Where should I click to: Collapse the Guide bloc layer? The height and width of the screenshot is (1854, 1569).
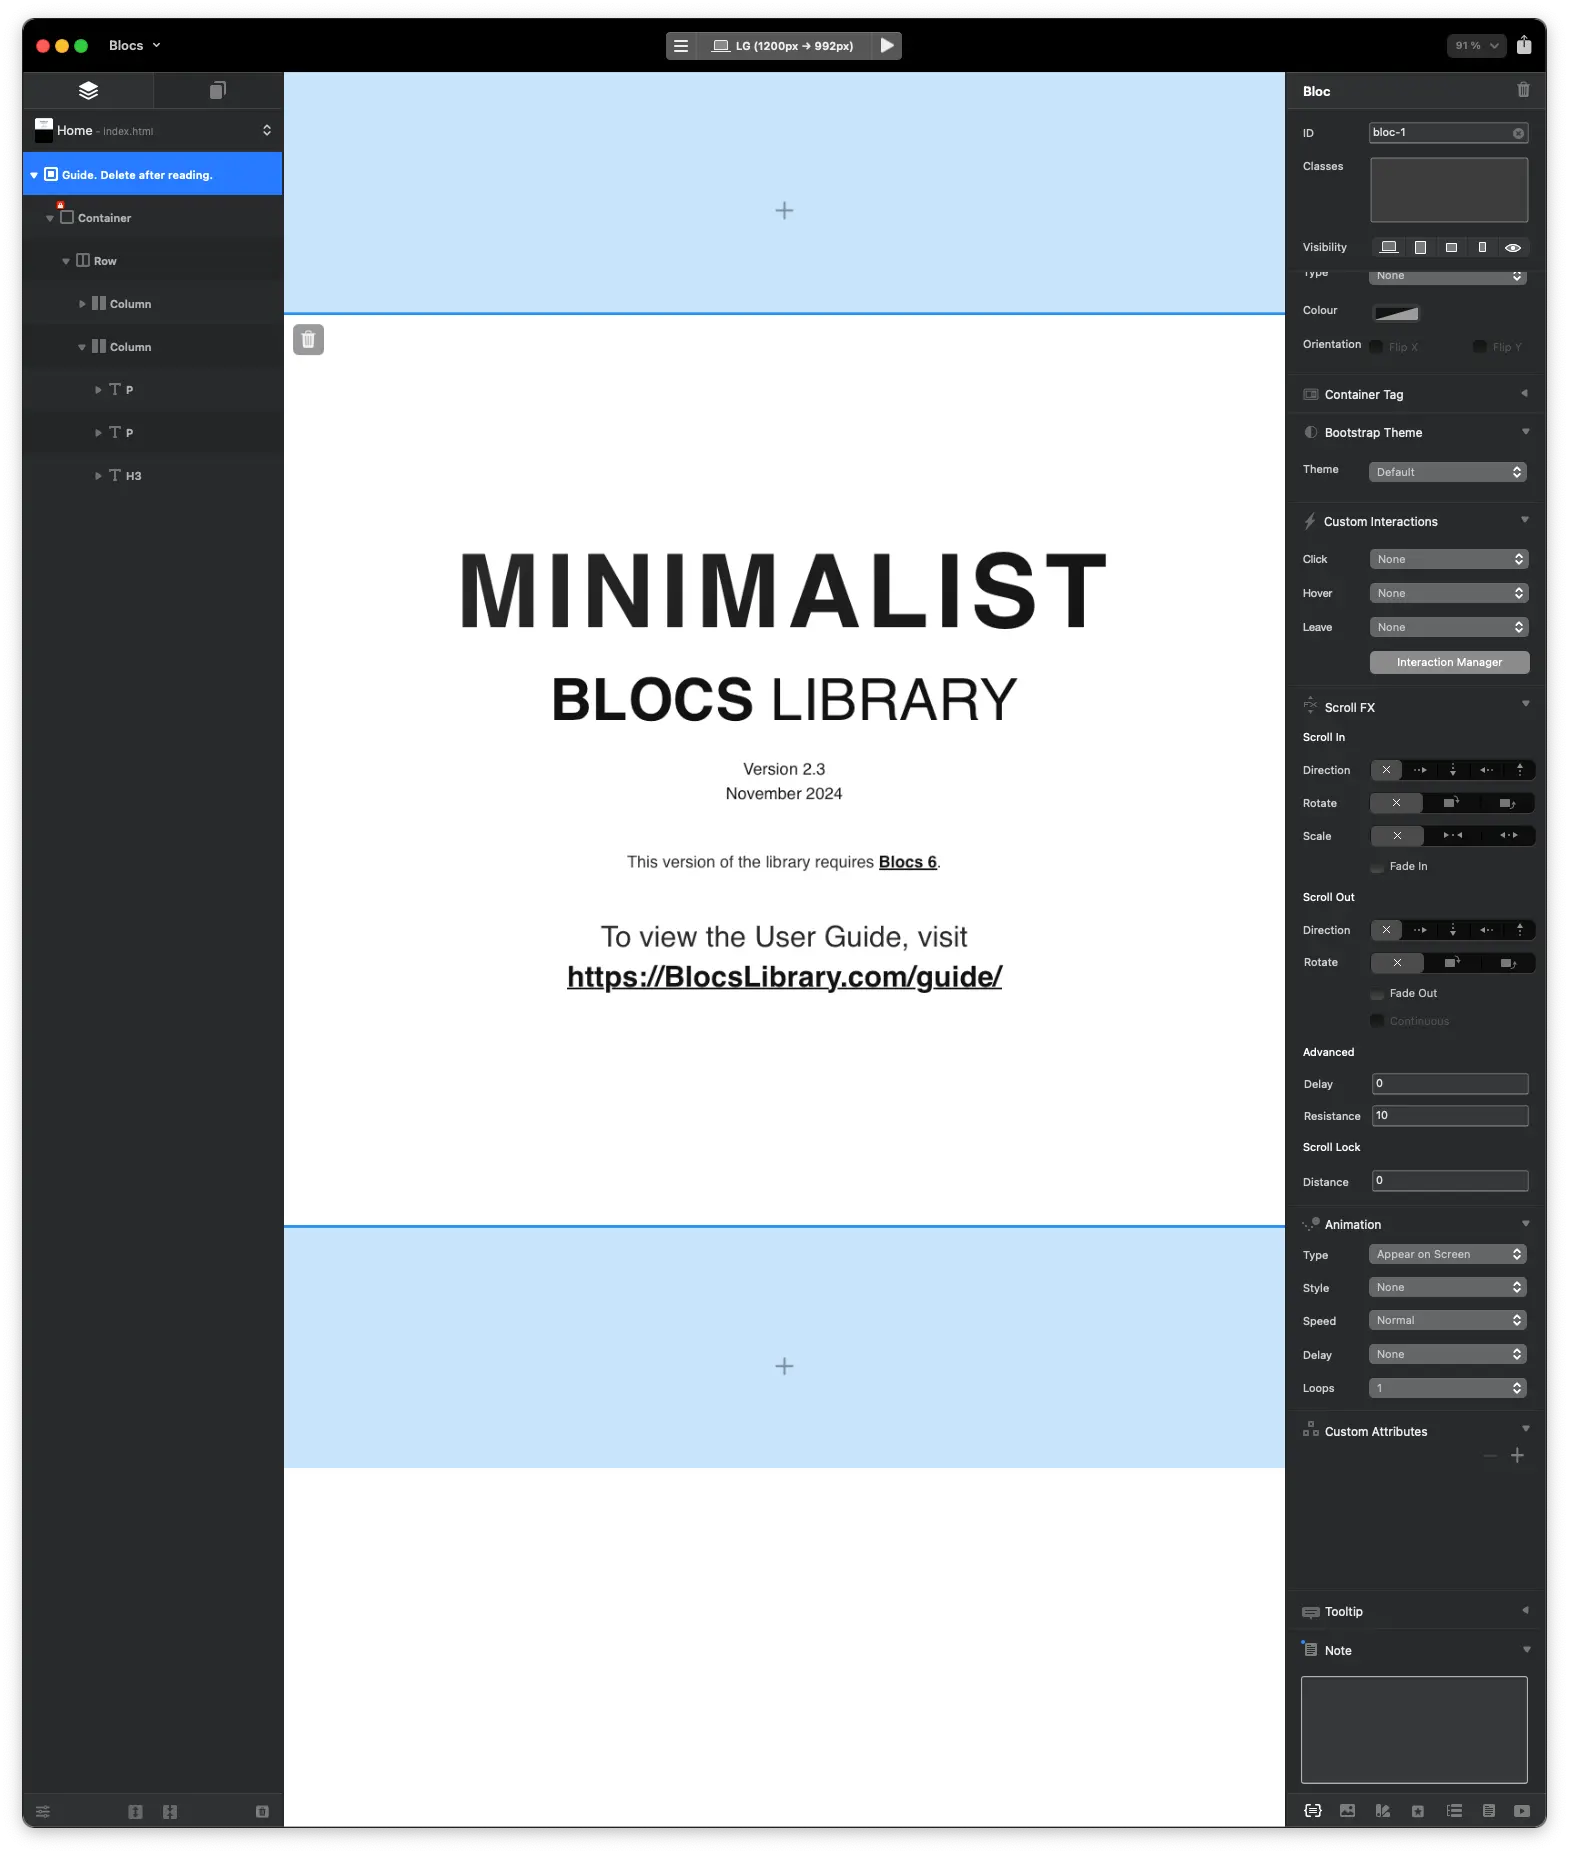(34, 175)
